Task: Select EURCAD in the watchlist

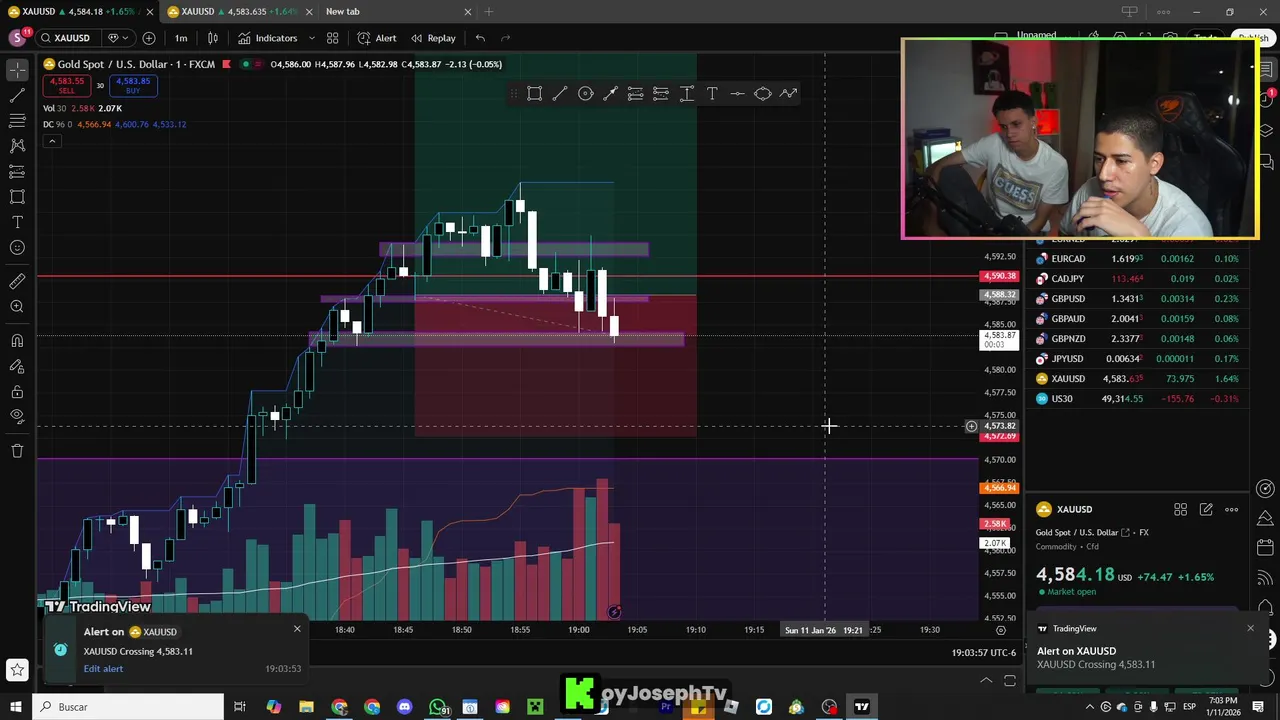Action: click(x=1138, y=259)
